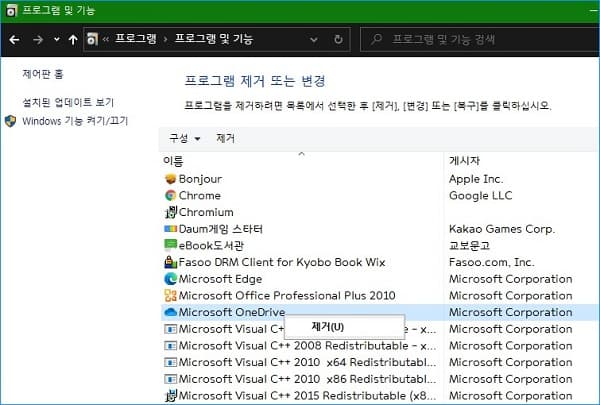Image resolution: width=600 pixels, height=405 pixels.
Task: Choose 제거(U) in the context menu
Action: point(344,327)
